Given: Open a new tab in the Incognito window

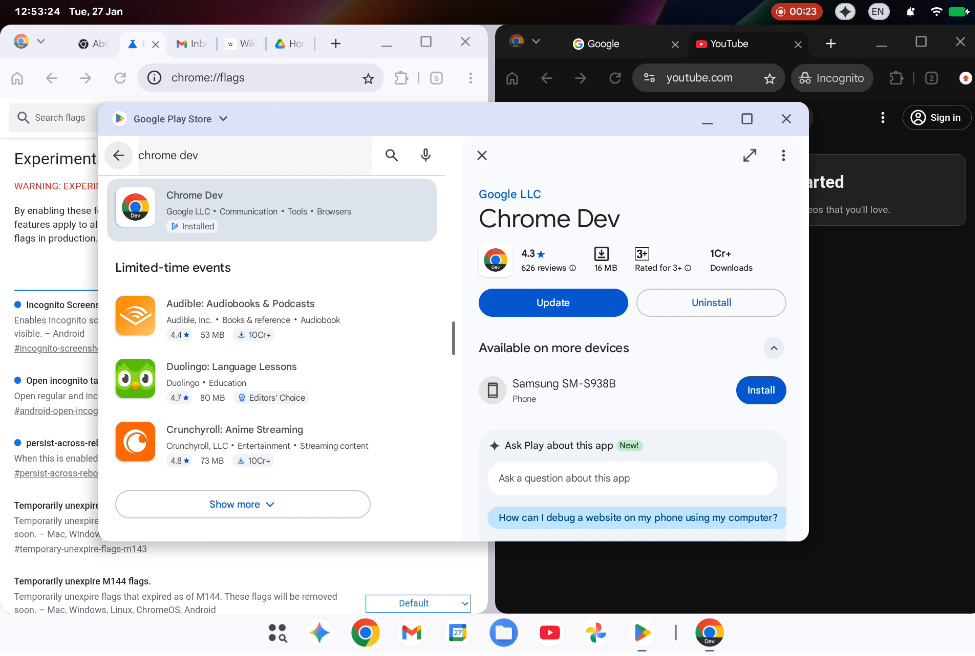Looking at the screenshot, I should point(831,44).
